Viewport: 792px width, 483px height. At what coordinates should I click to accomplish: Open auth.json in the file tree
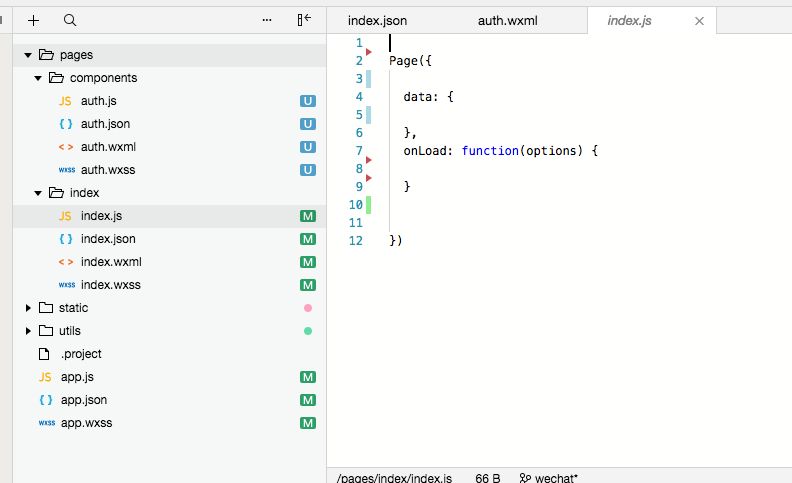[105, 124]
